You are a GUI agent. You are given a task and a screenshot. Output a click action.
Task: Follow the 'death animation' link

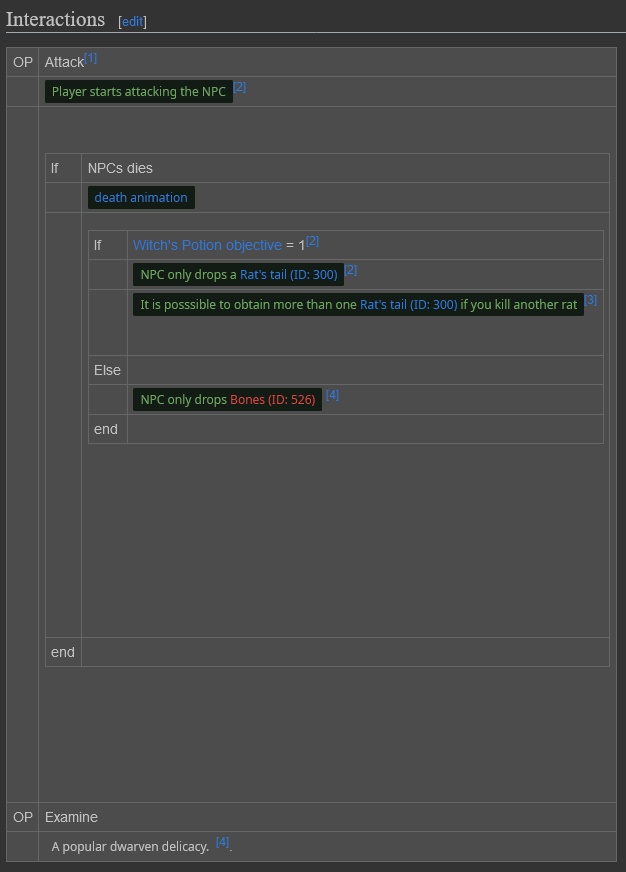point(141,198)
